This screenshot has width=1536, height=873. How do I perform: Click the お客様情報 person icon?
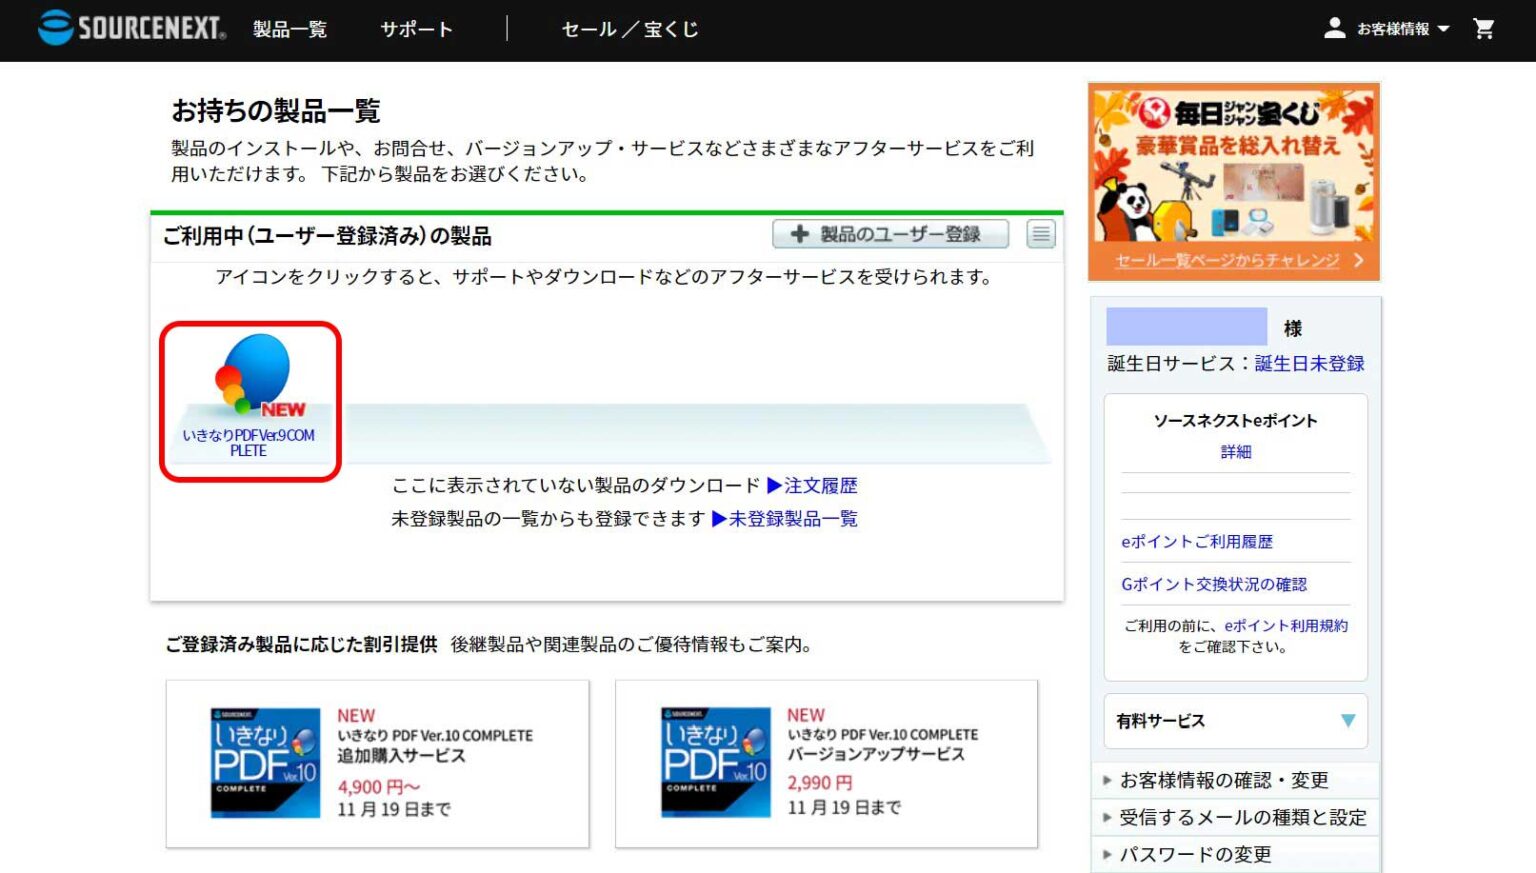point(1335,28)
